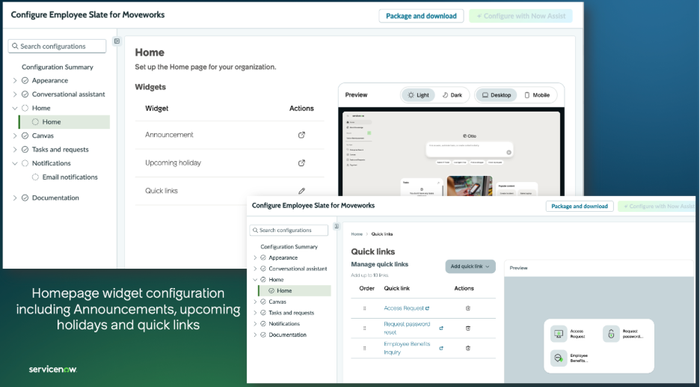Open Announcement widget external link icon
Screen dimensions: 700x387
pyautogui.click(x=301, y=135)
